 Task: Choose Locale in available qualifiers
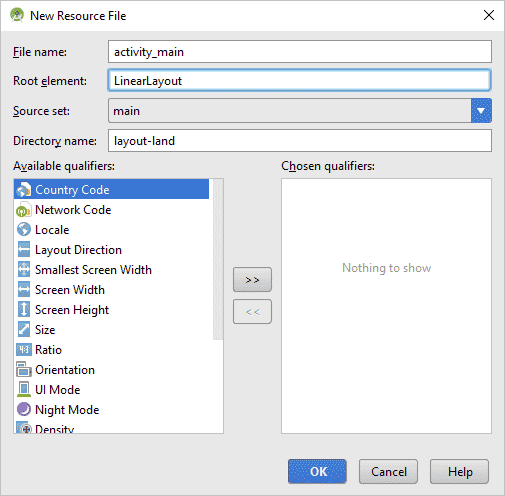(x=52, y=230)
